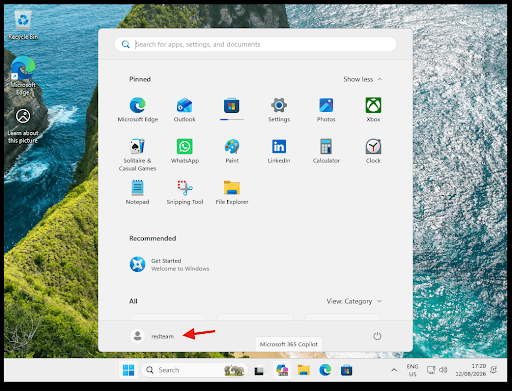Launch the Snipping Tool

point(185,192)
